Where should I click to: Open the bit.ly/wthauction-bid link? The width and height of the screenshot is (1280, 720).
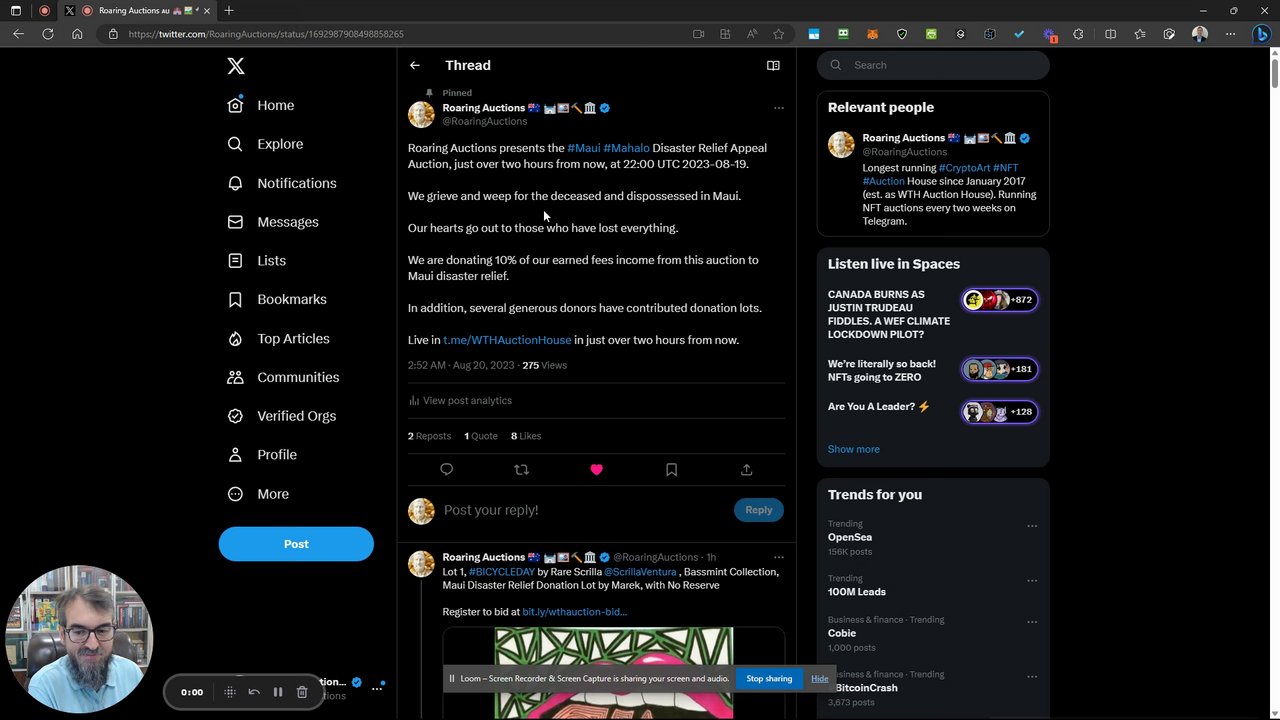(x=574, y=612)
